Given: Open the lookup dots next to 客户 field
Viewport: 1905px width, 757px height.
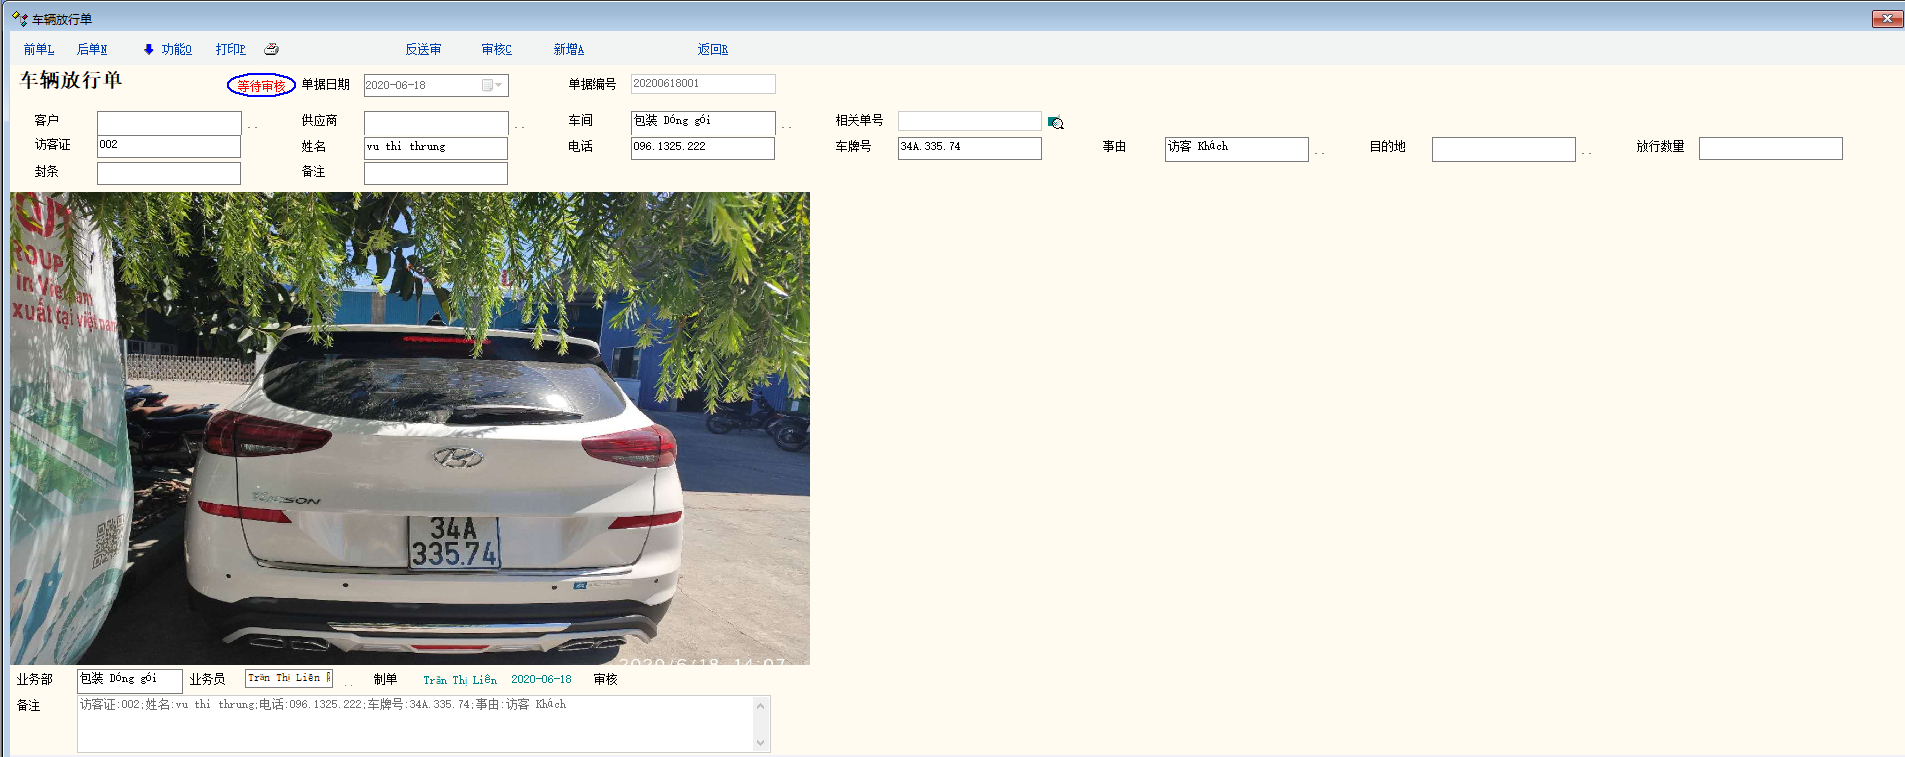Looking at the screenshot, I should click(x=252, y=126).
